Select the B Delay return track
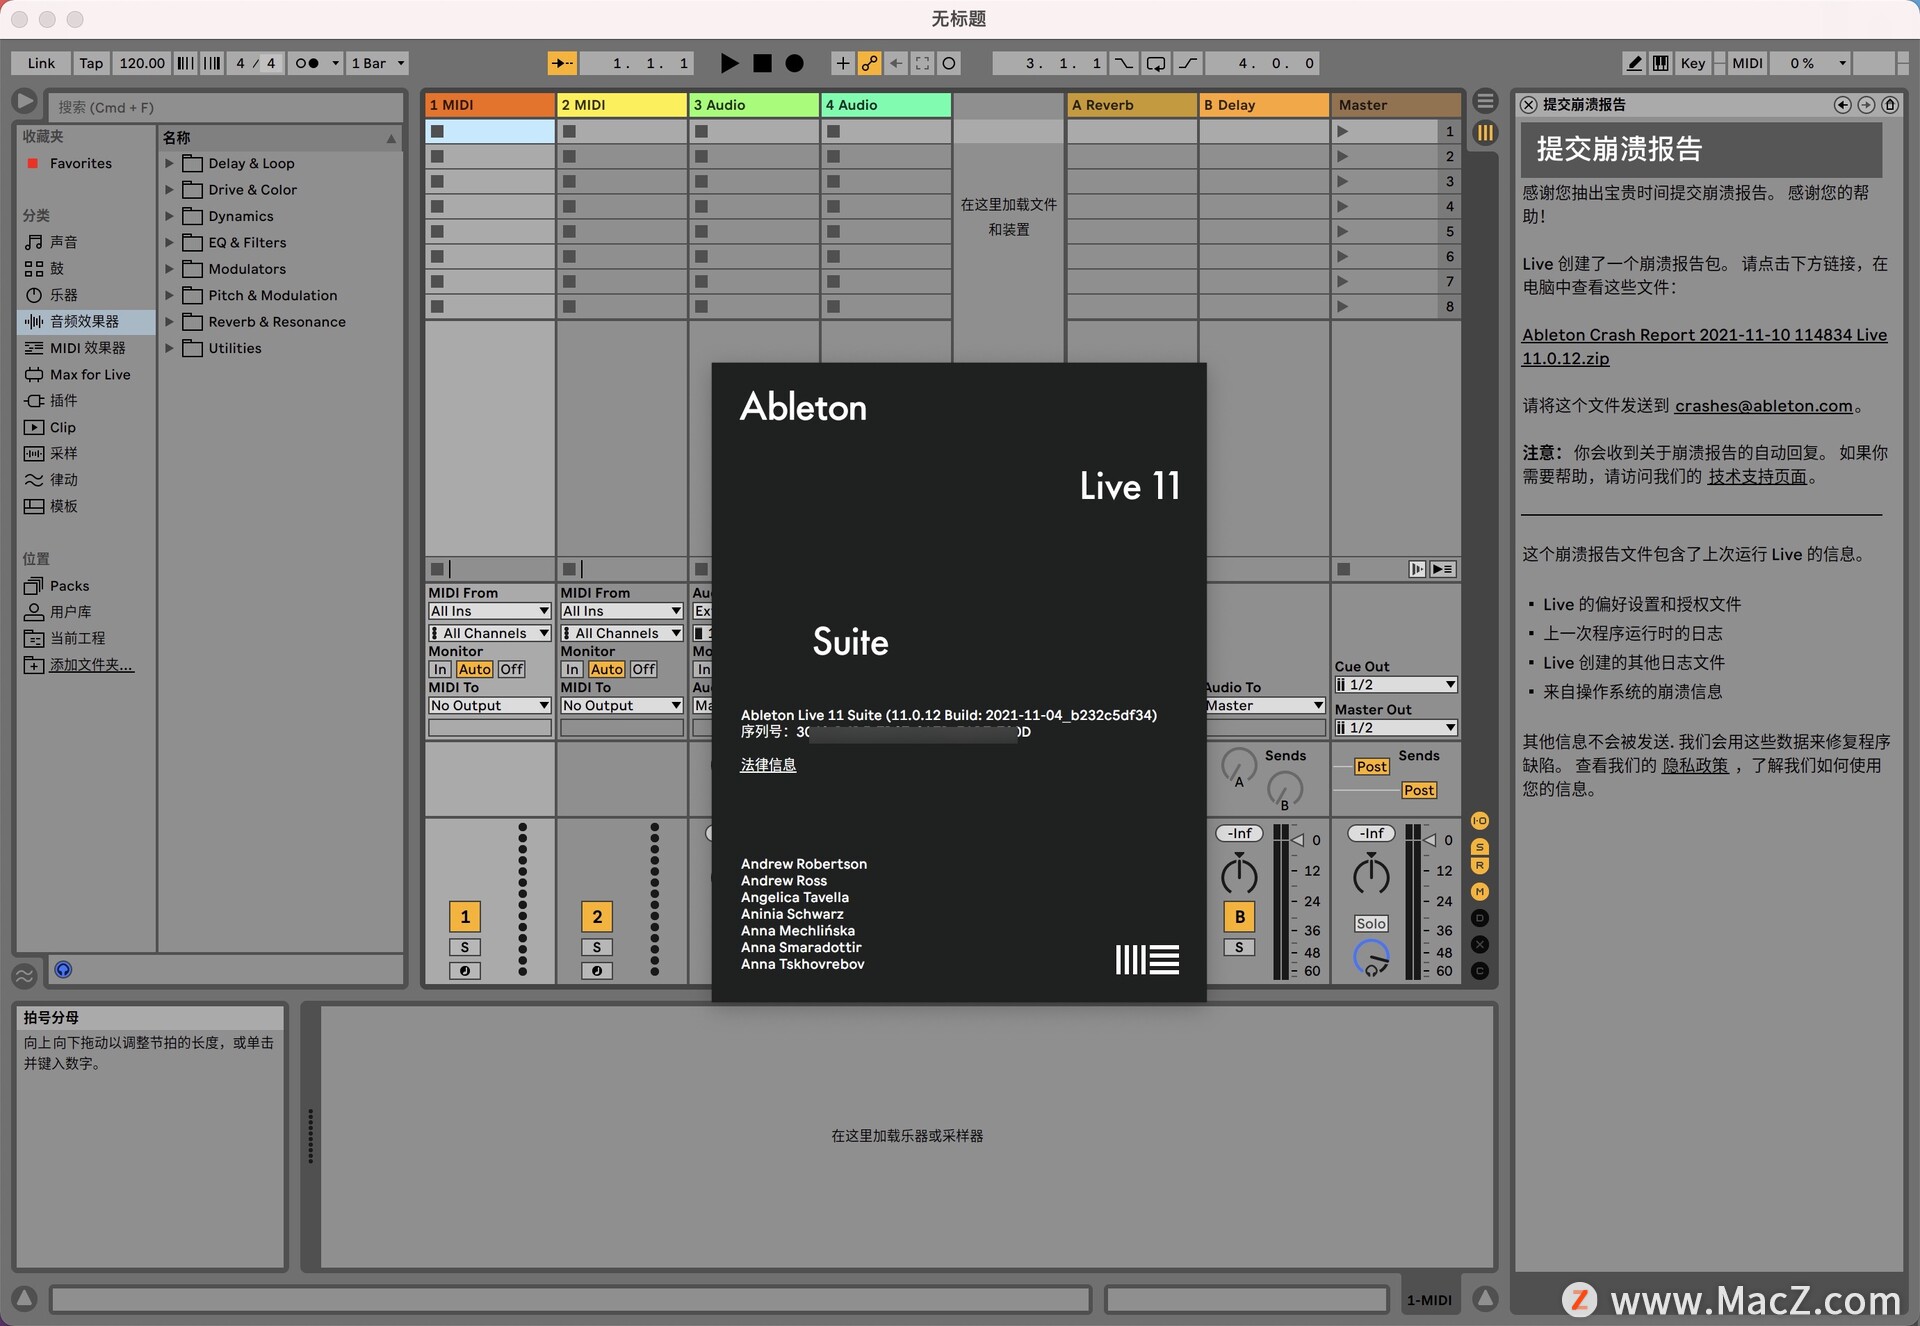This screenshot has width=1920, height=1326. click(1264, 105)
